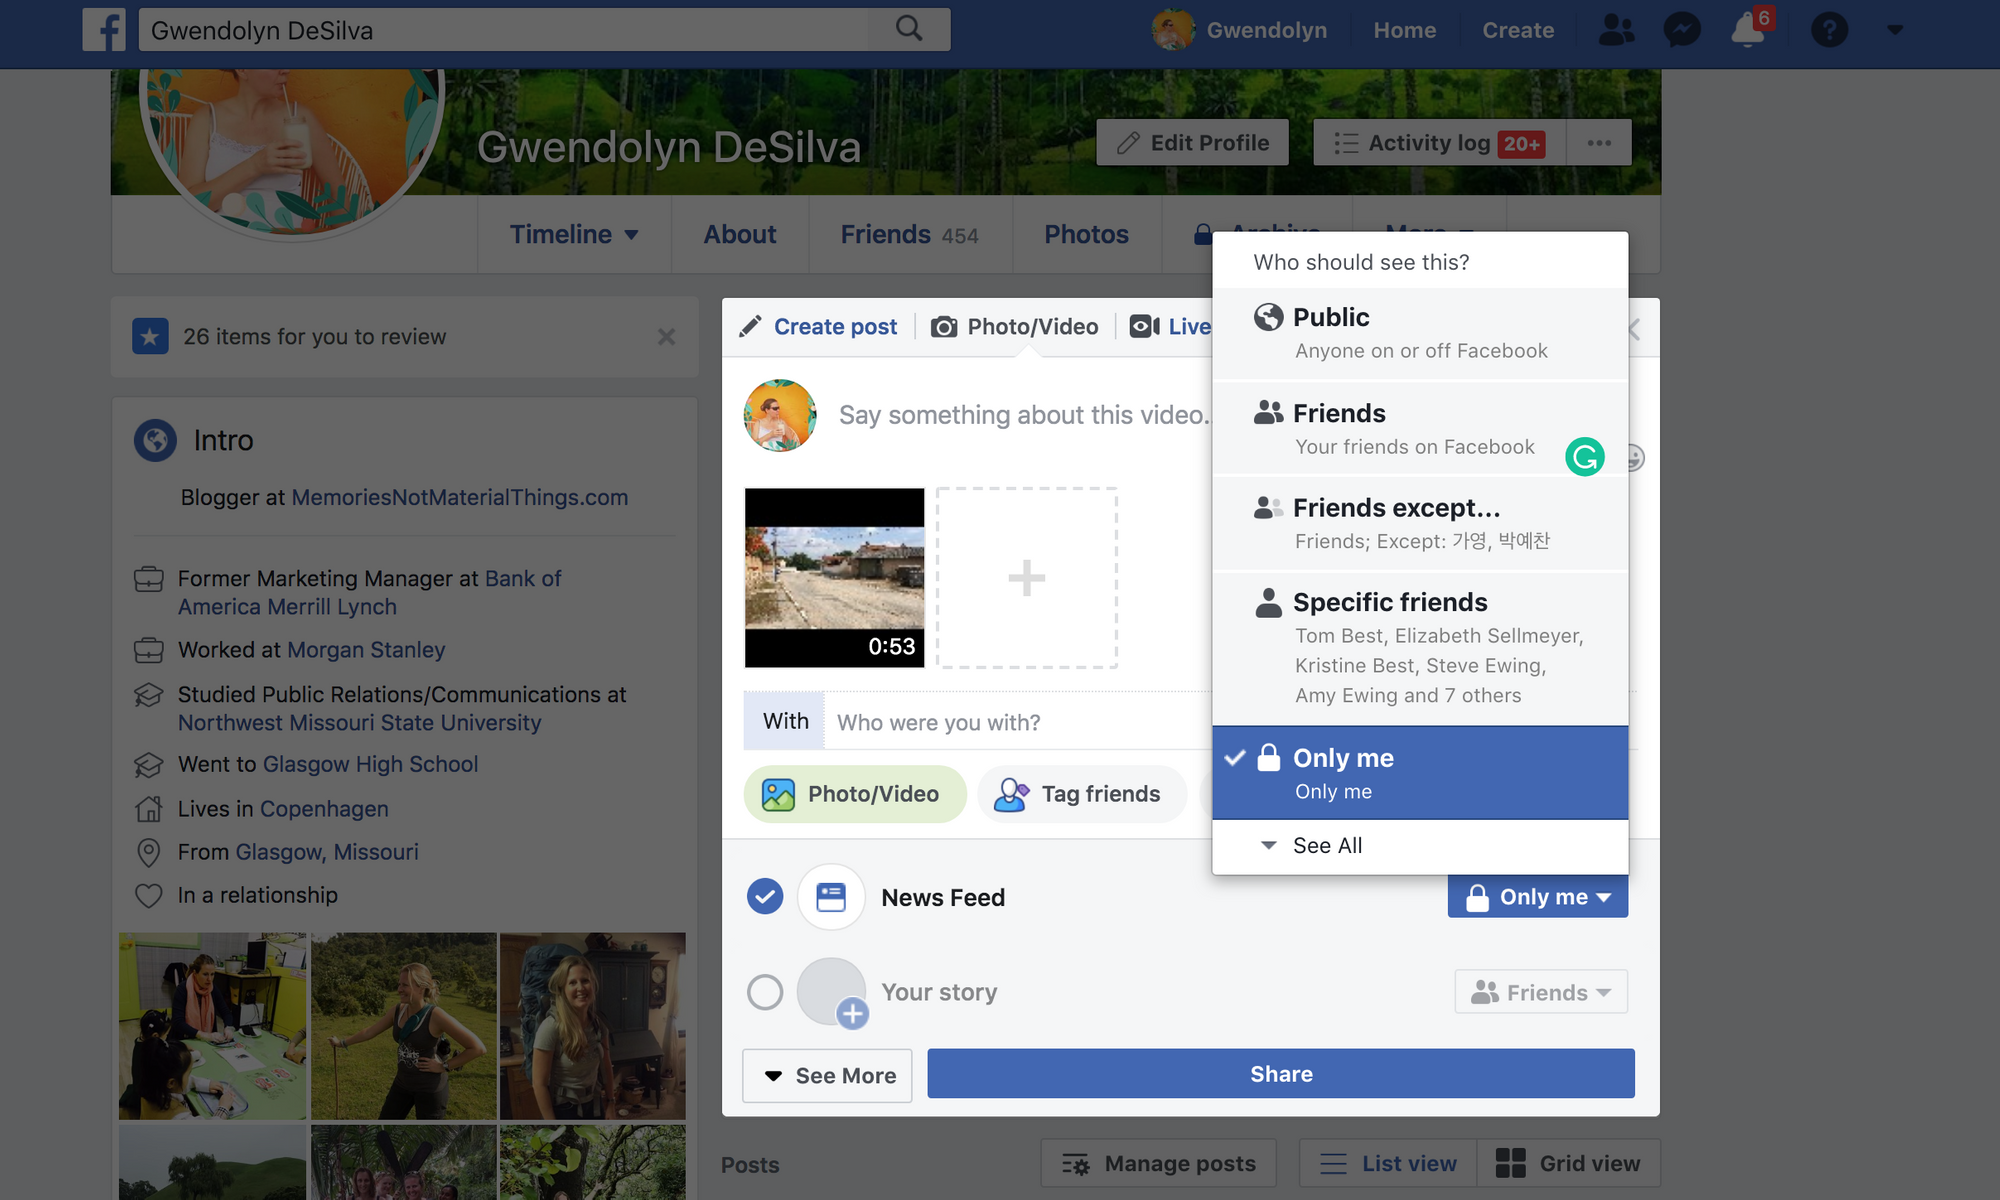Choose the Public audience option
Screen dimensions: 2000x1200
[1330, 317]
